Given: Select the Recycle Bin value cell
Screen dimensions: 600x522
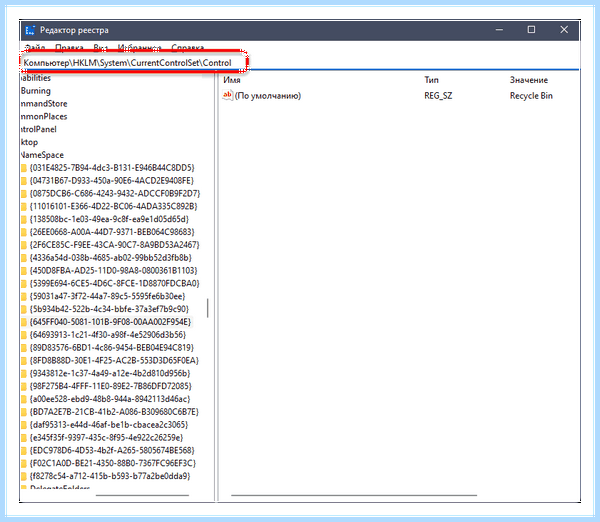Looking at the screenshot, I should point(531,96).
